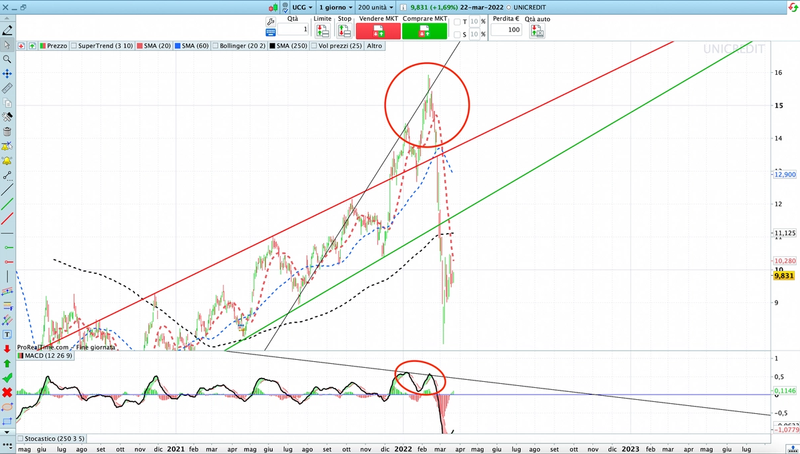Open the wrench trading settings icon
Screen dimensions: 800x454
(x=270, y=21)
